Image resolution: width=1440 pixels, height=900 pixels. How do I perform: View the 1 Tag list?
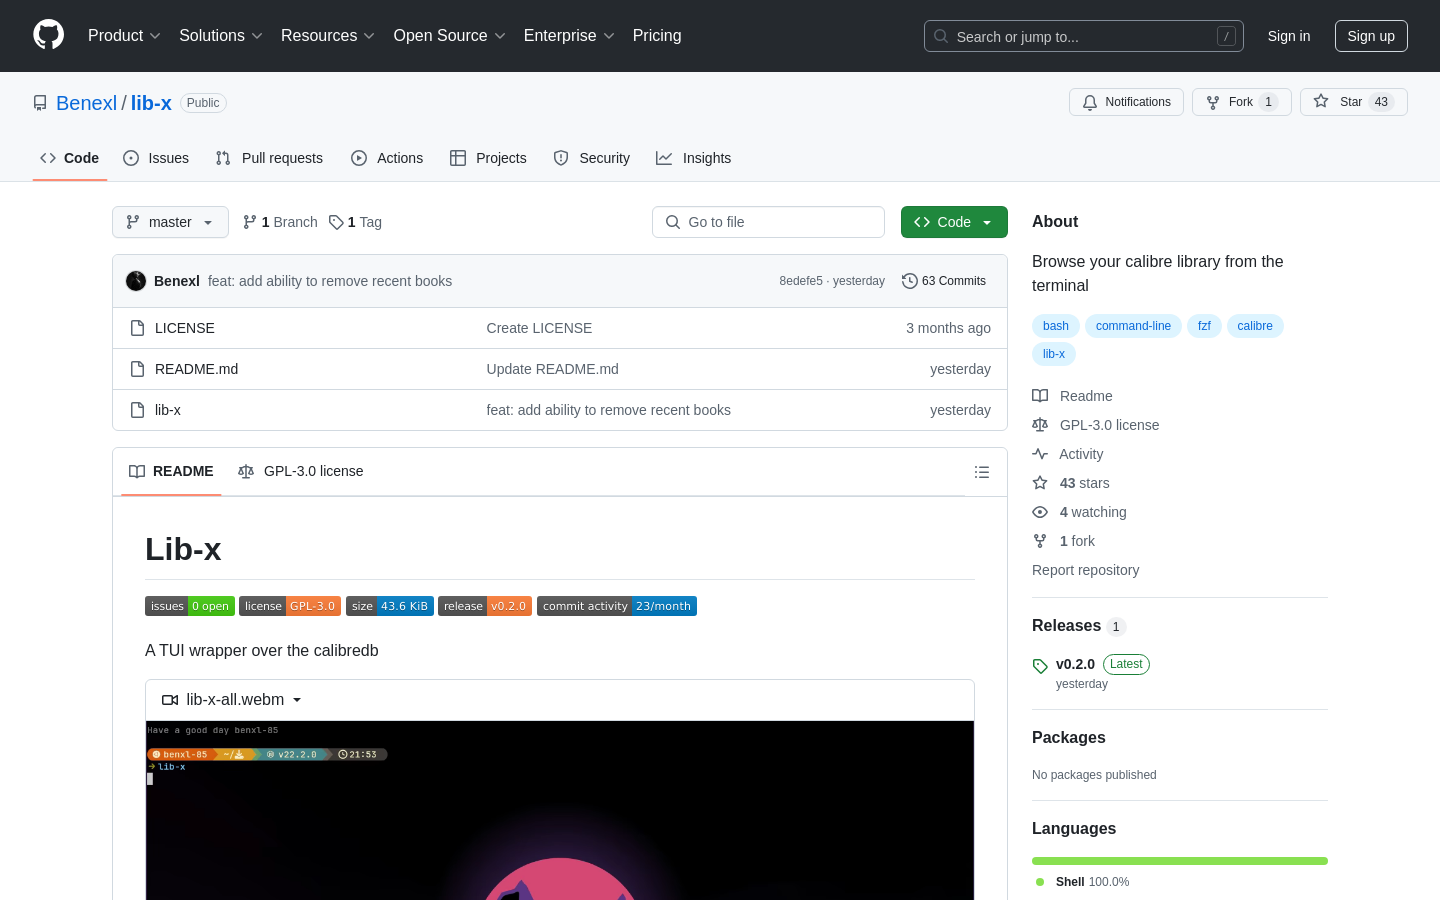[356, 222]
